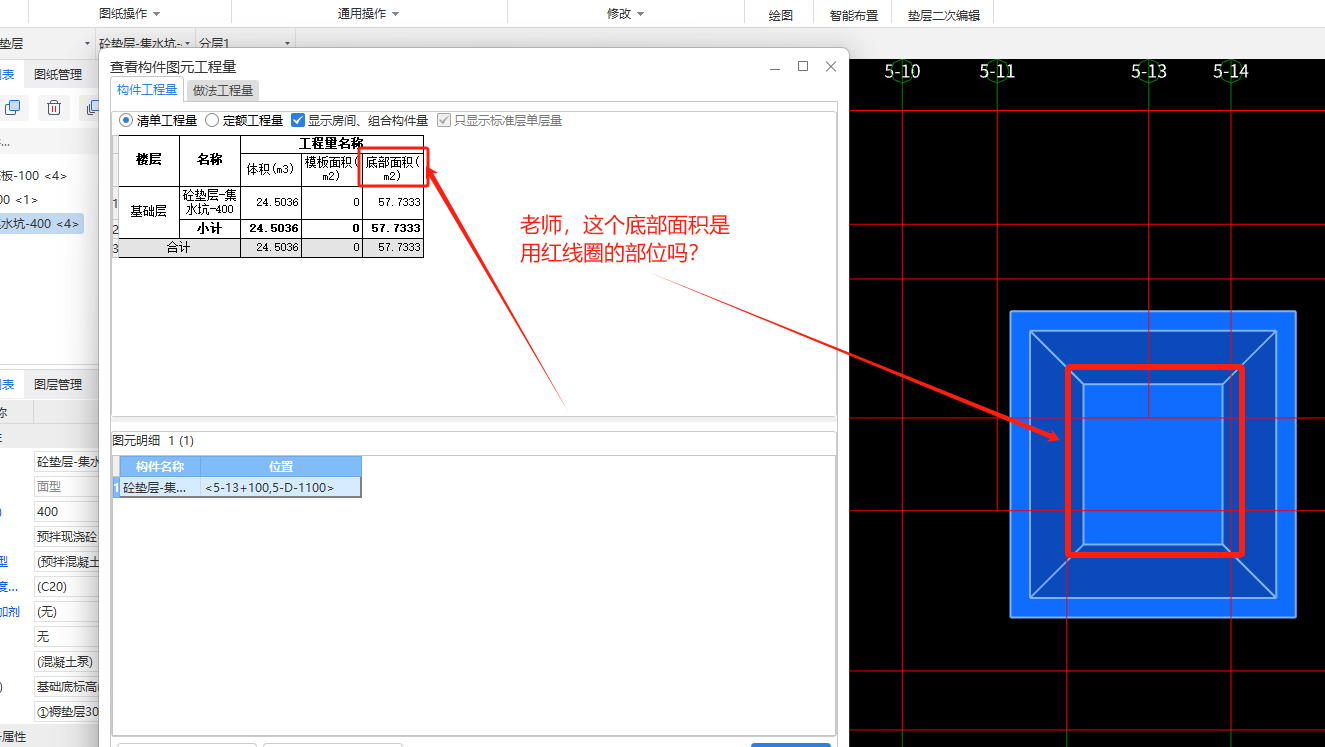Close the 查看构件图元工程量 dialog

coord(831,66)
